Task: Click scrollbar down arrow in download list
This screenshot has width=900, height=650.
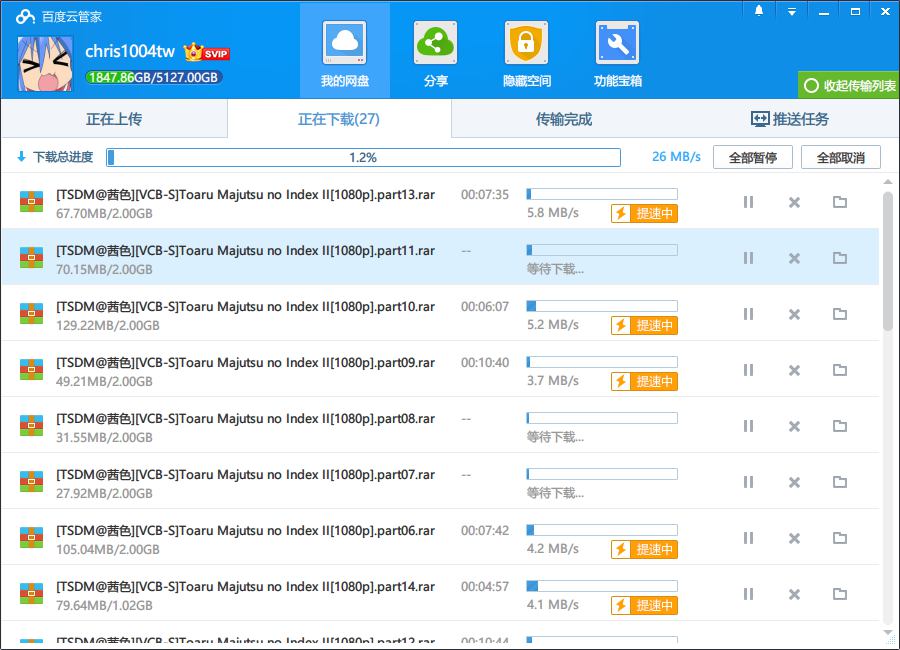Action: pyautogui.click(x=888, y=634)
